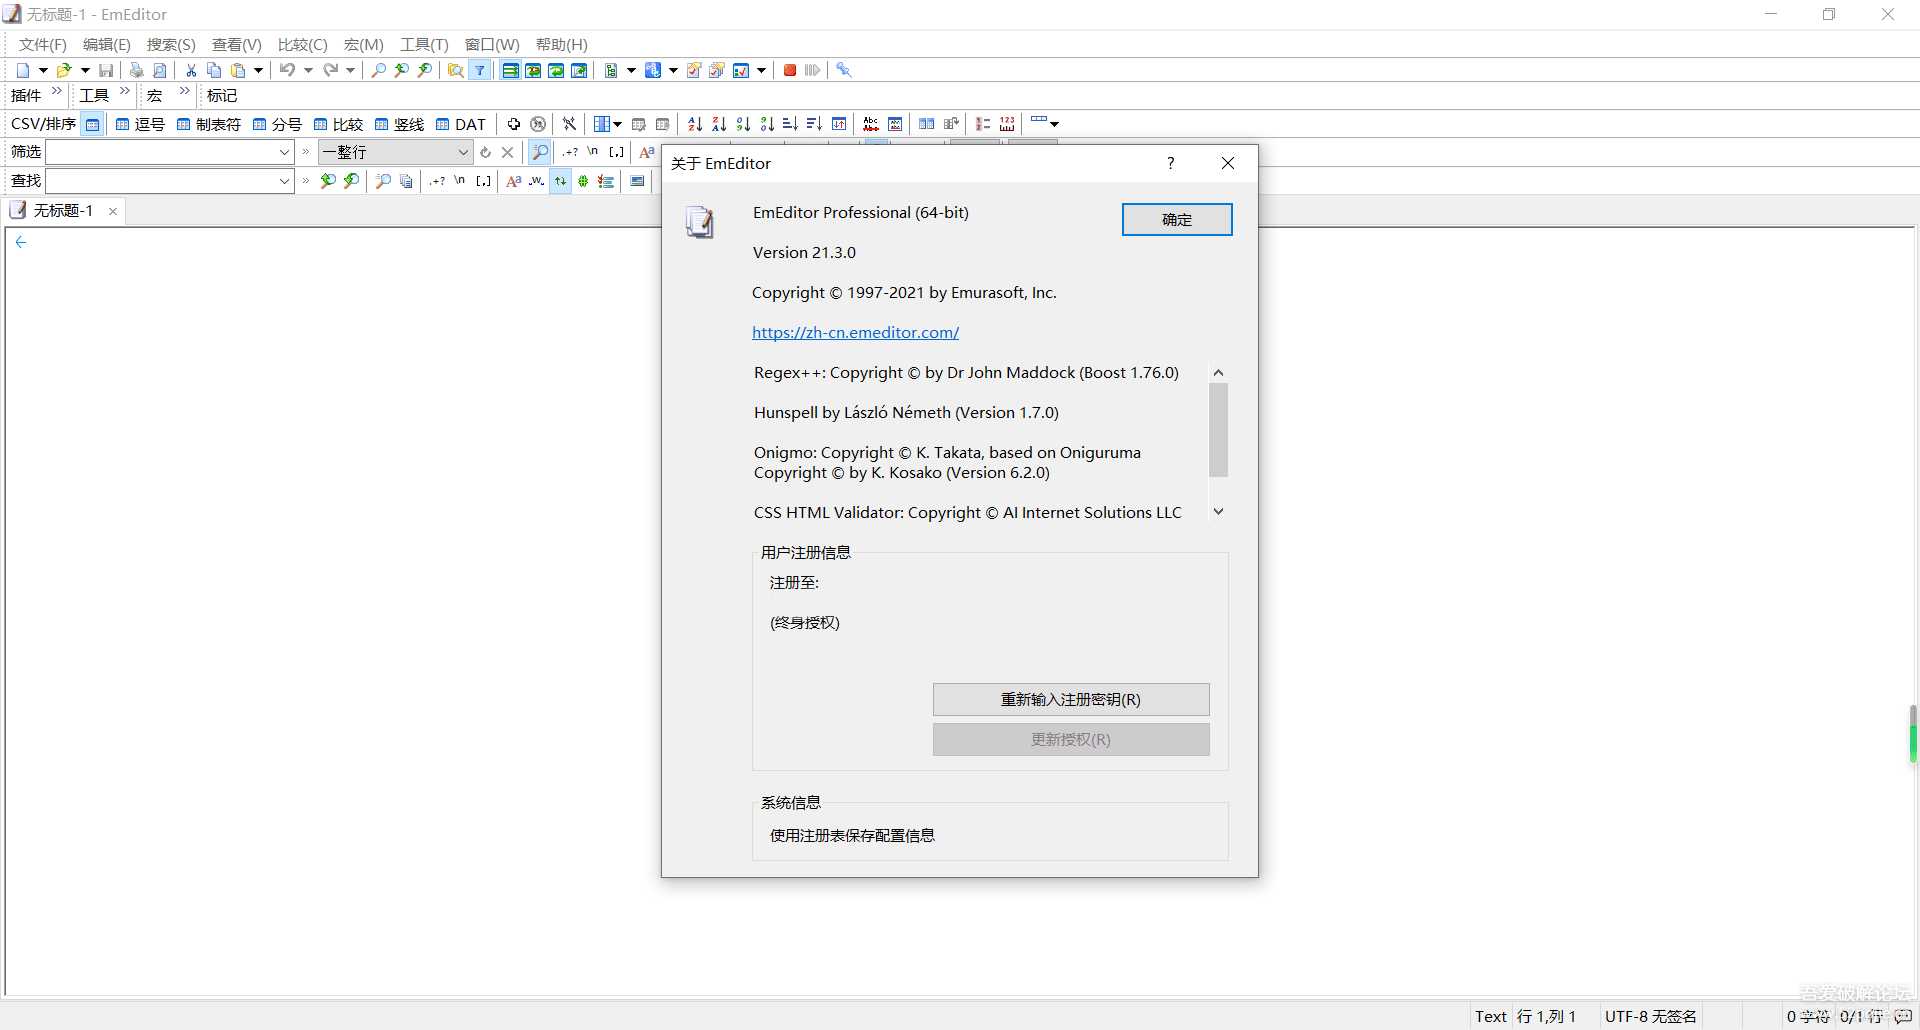Screen dimensions: 1920x1030
Task: Click the Sort A to Z icon
Action: (695, 124)
